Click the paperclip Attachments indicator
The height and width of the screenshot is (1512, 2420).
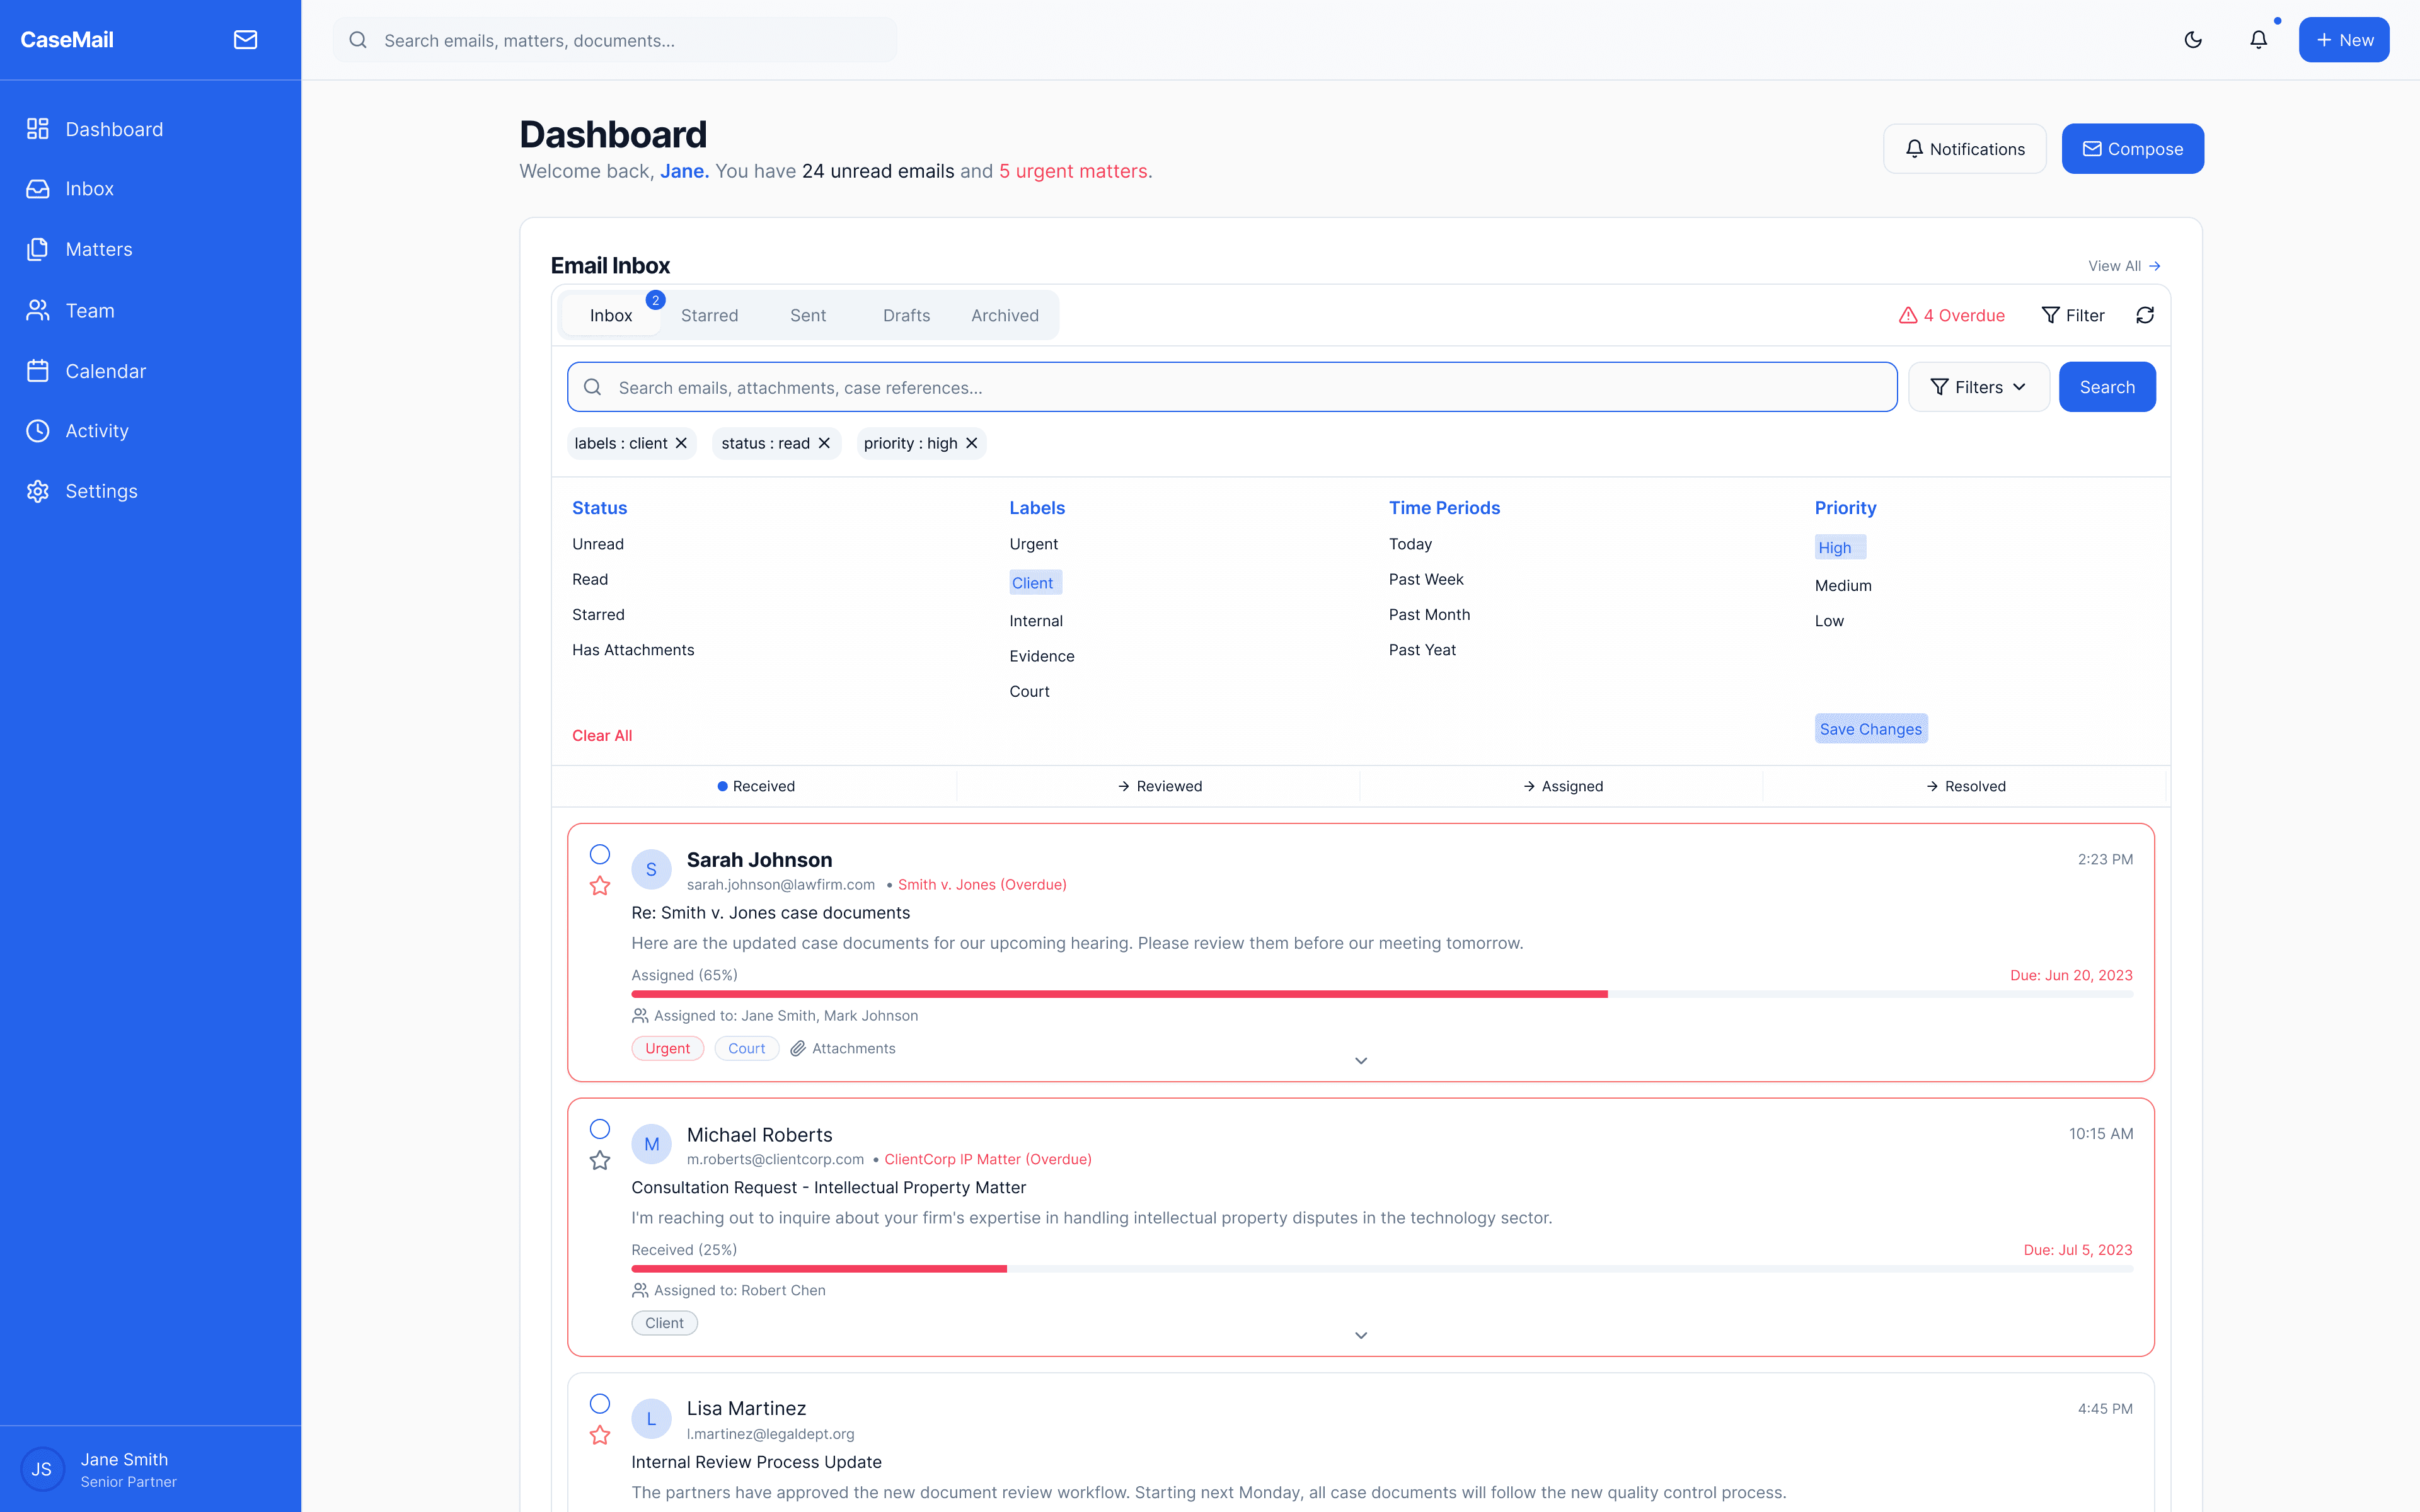[843, 1048]
